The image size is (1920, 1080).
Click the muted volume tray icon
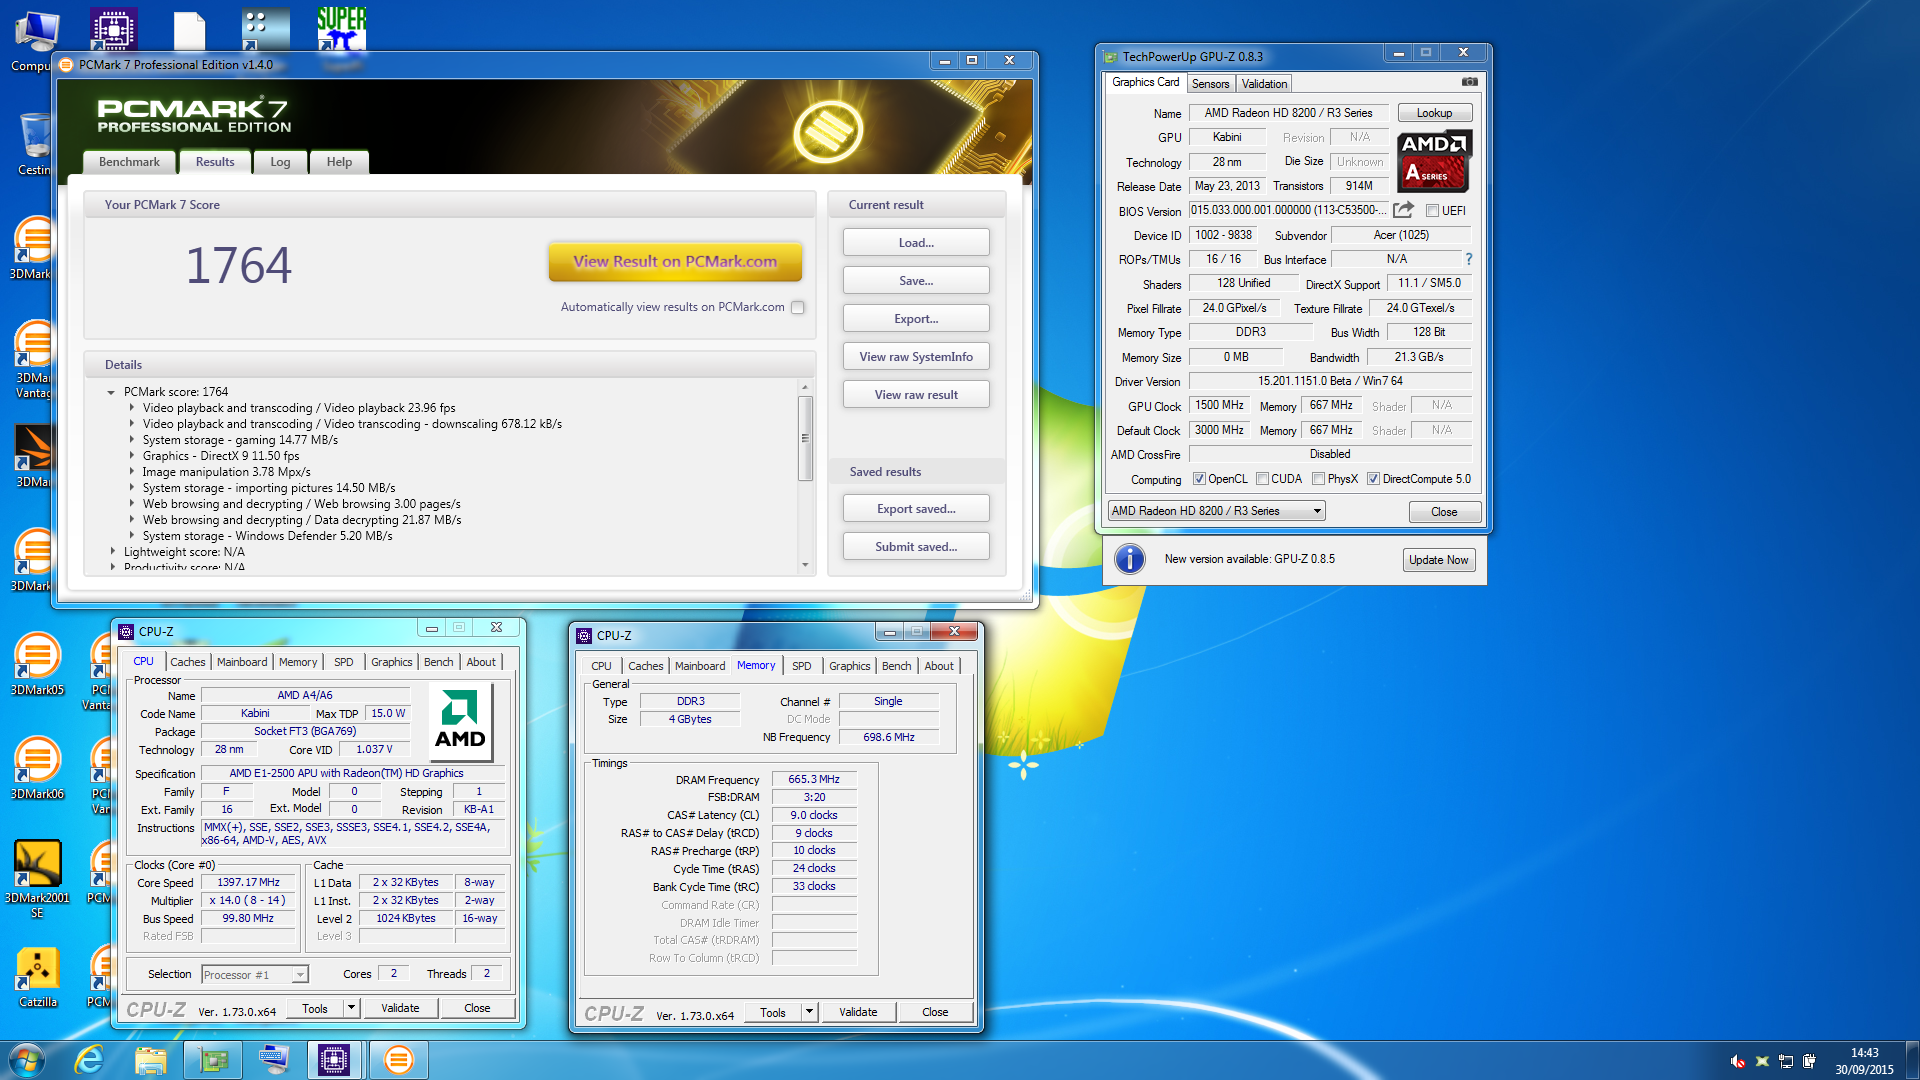click(1738, 1061)
